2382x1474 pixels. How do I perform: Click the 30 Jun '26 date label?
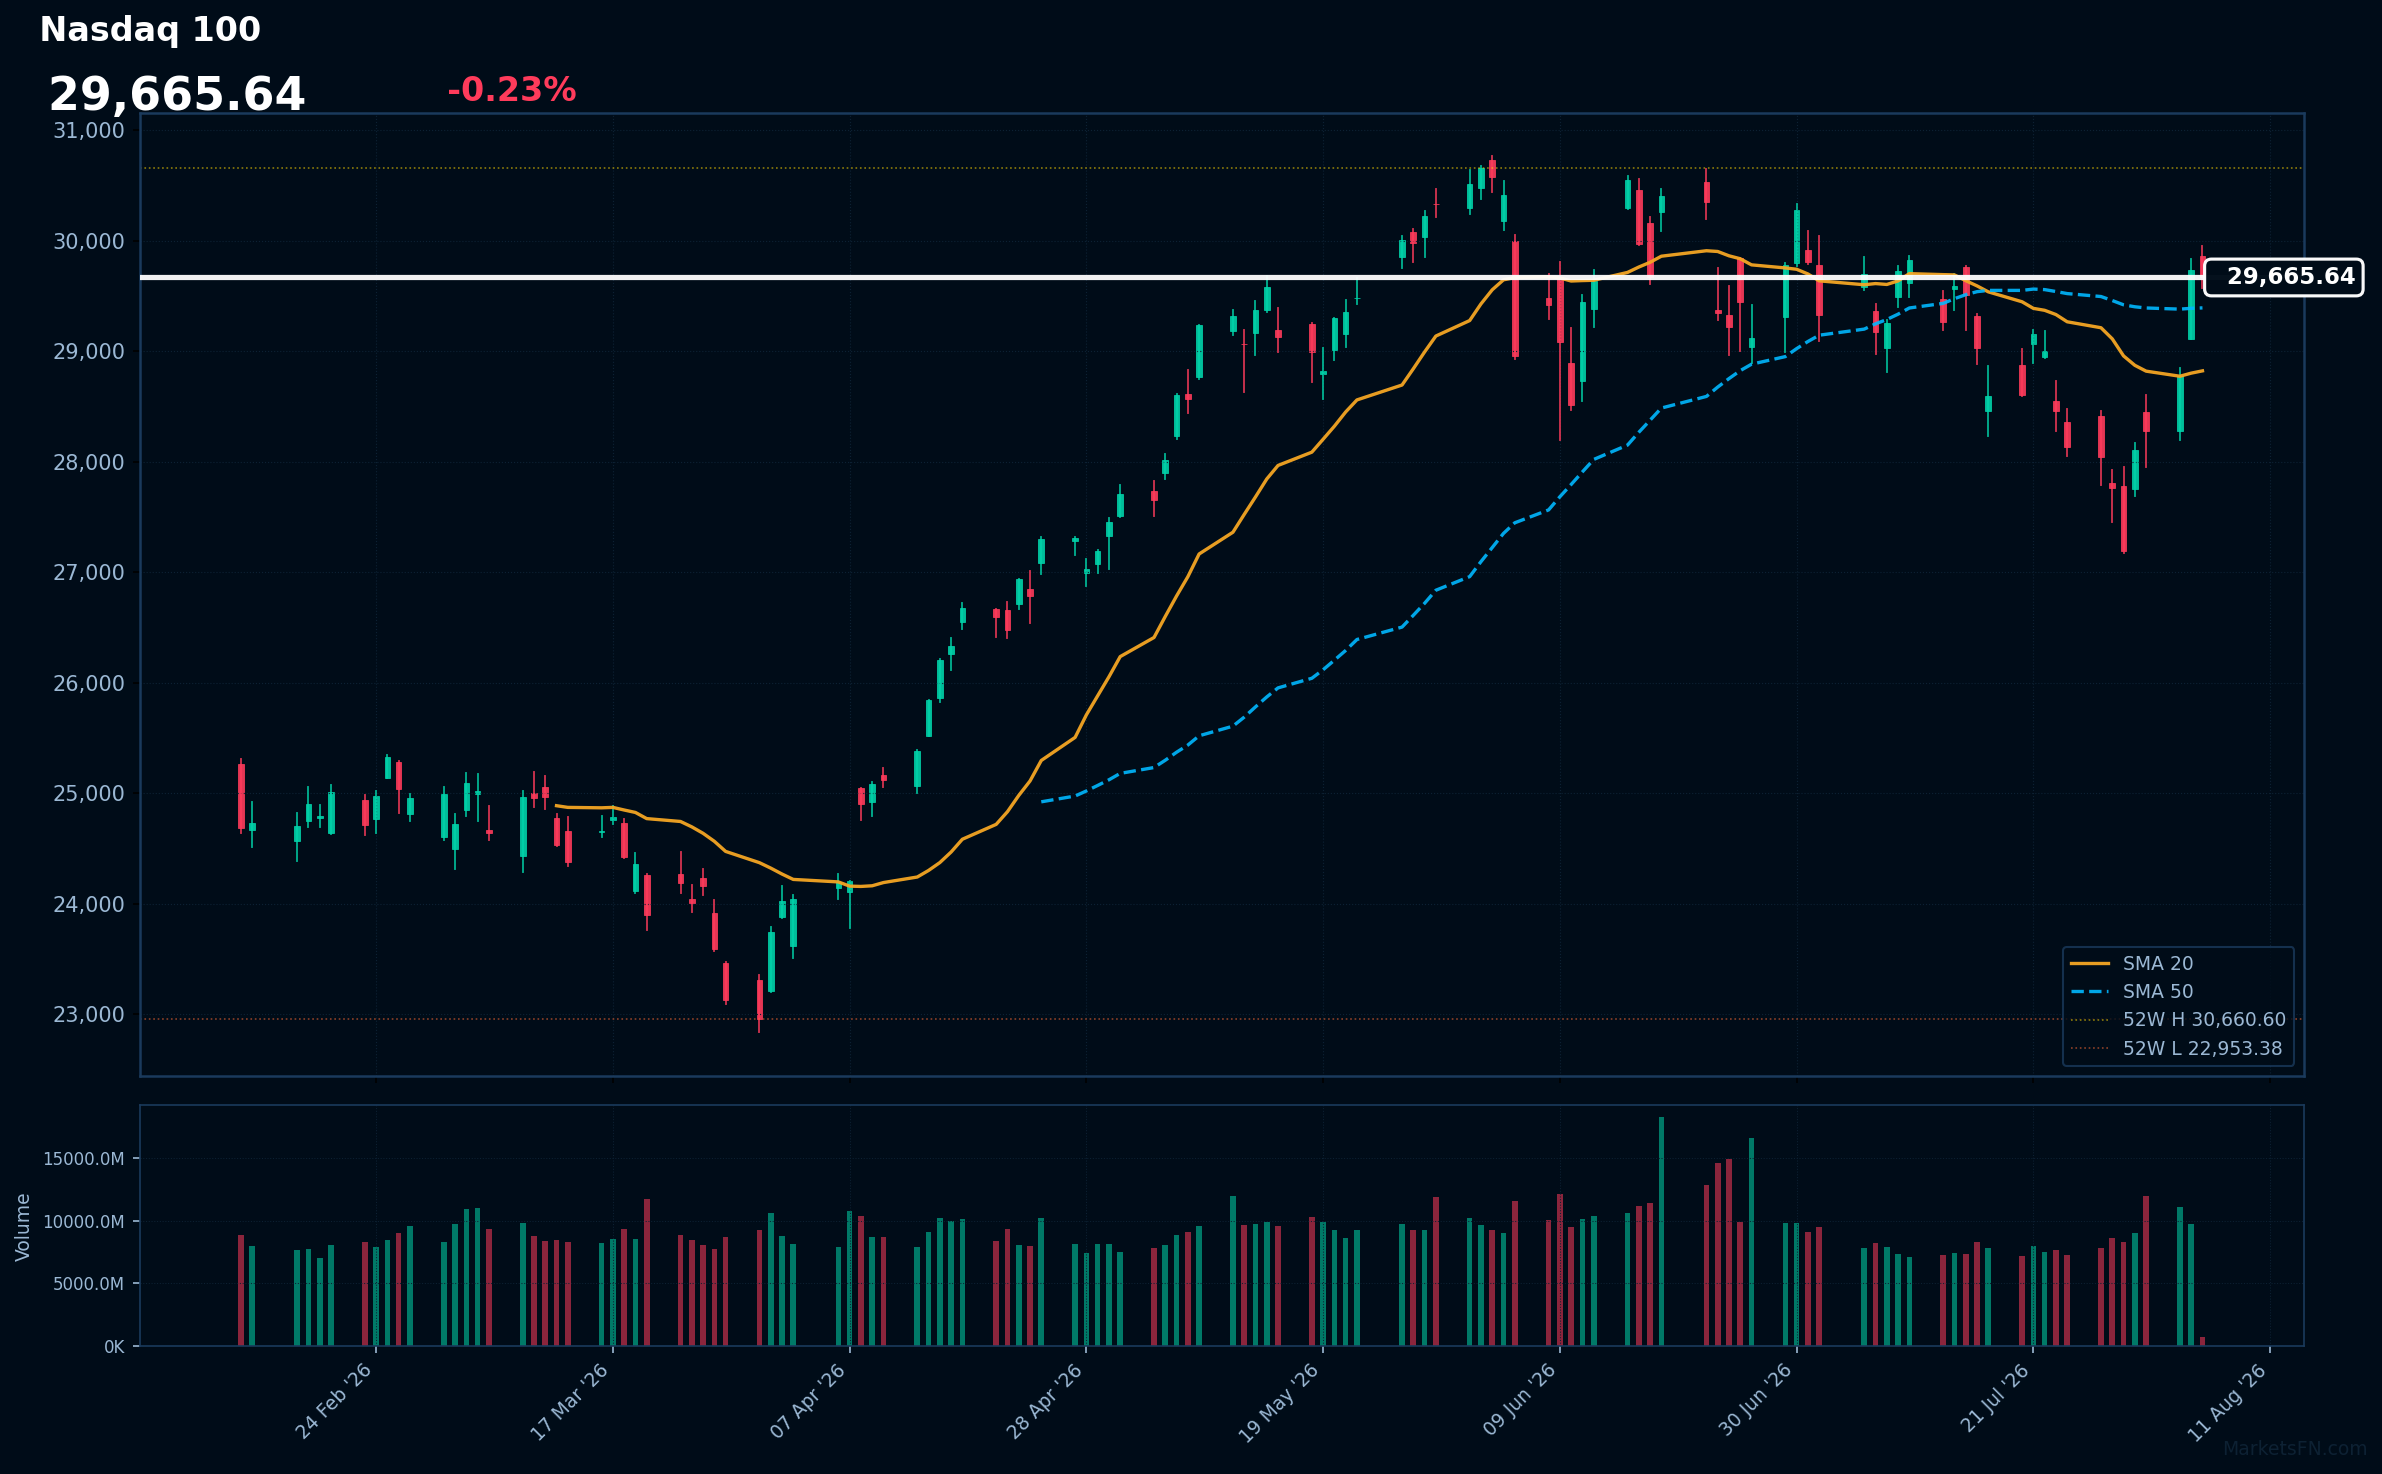[x=1755, y=1402]
